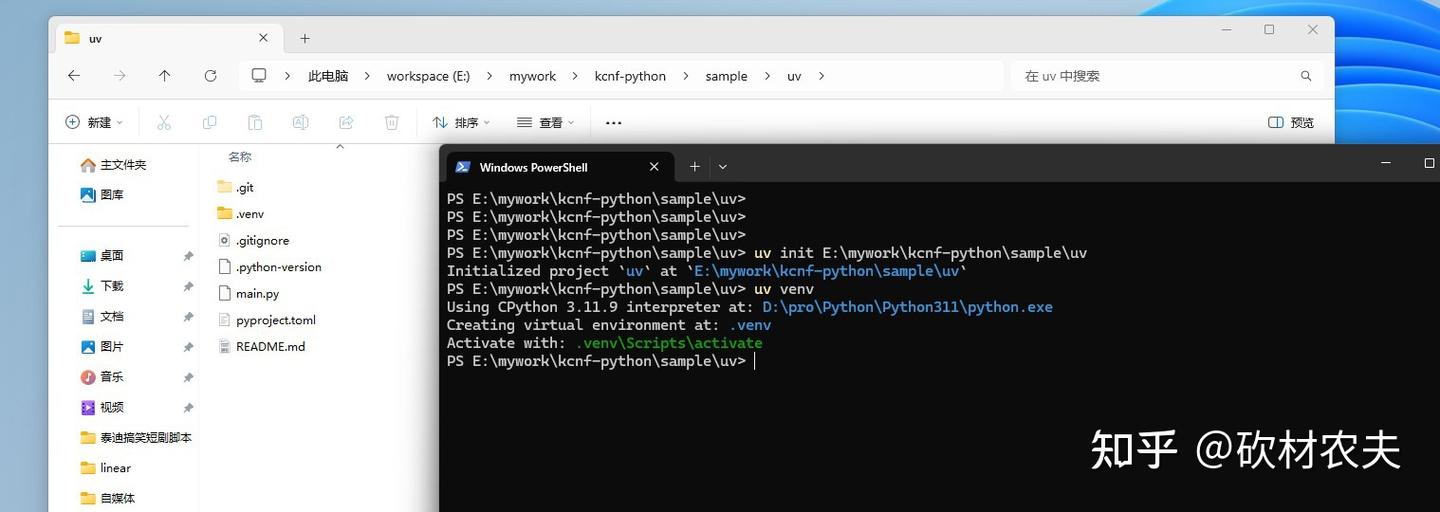Image resolution: width=1440 pixels, height=512 pixels.
Task: Refresh the uv folder view
Action: point(210,76)
